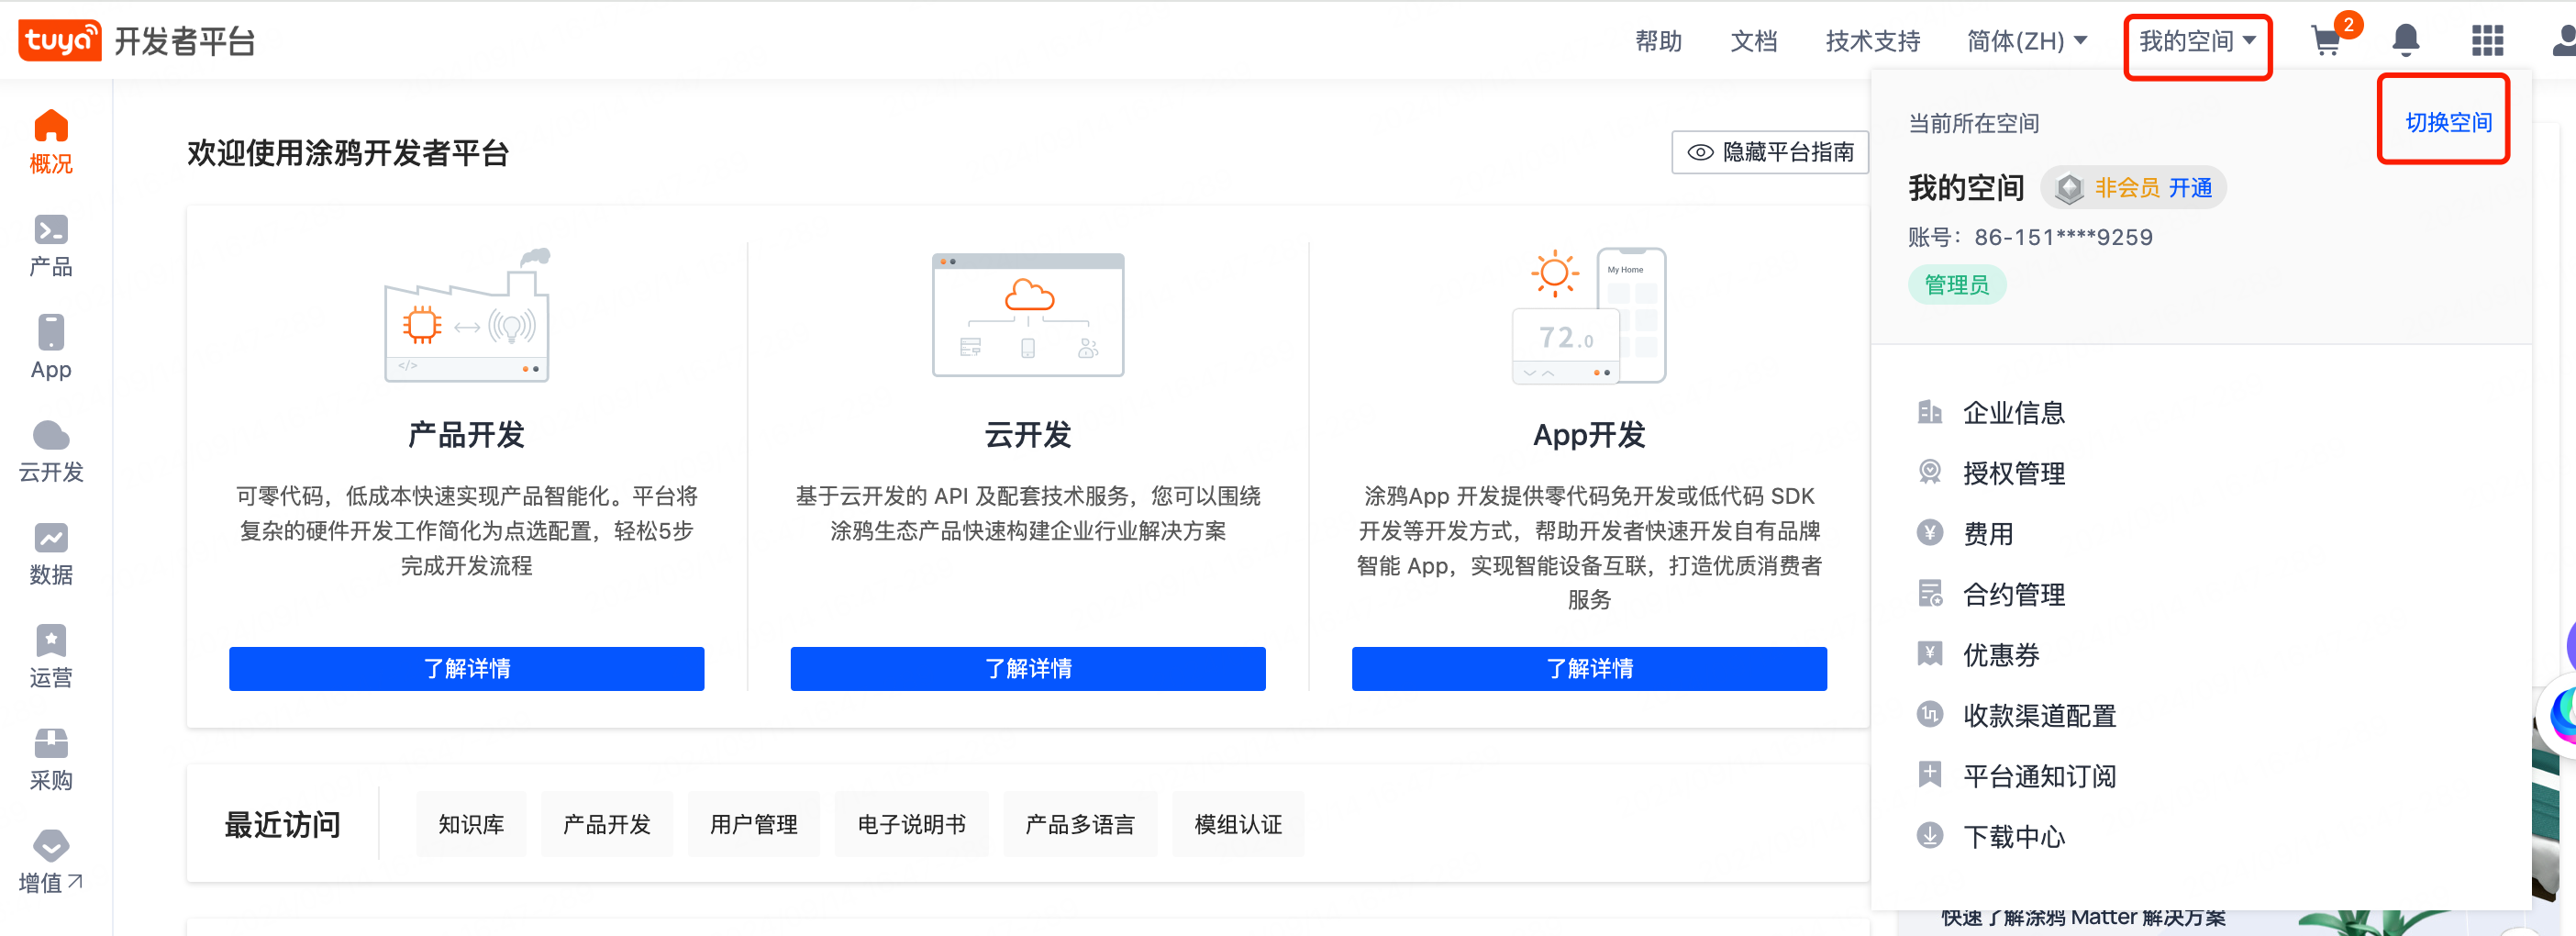Select 企业信息 from the space menu
Viewport: 2576px width, 936px height.
[x=2013, y=413]
